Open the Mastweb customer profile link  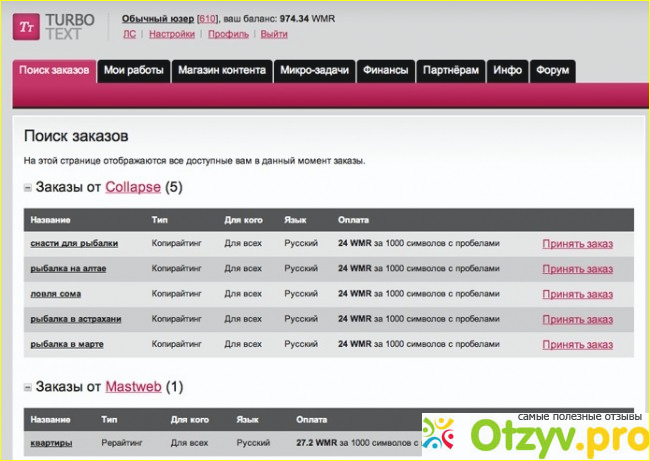pyautogui.click(x=133, y=386)
